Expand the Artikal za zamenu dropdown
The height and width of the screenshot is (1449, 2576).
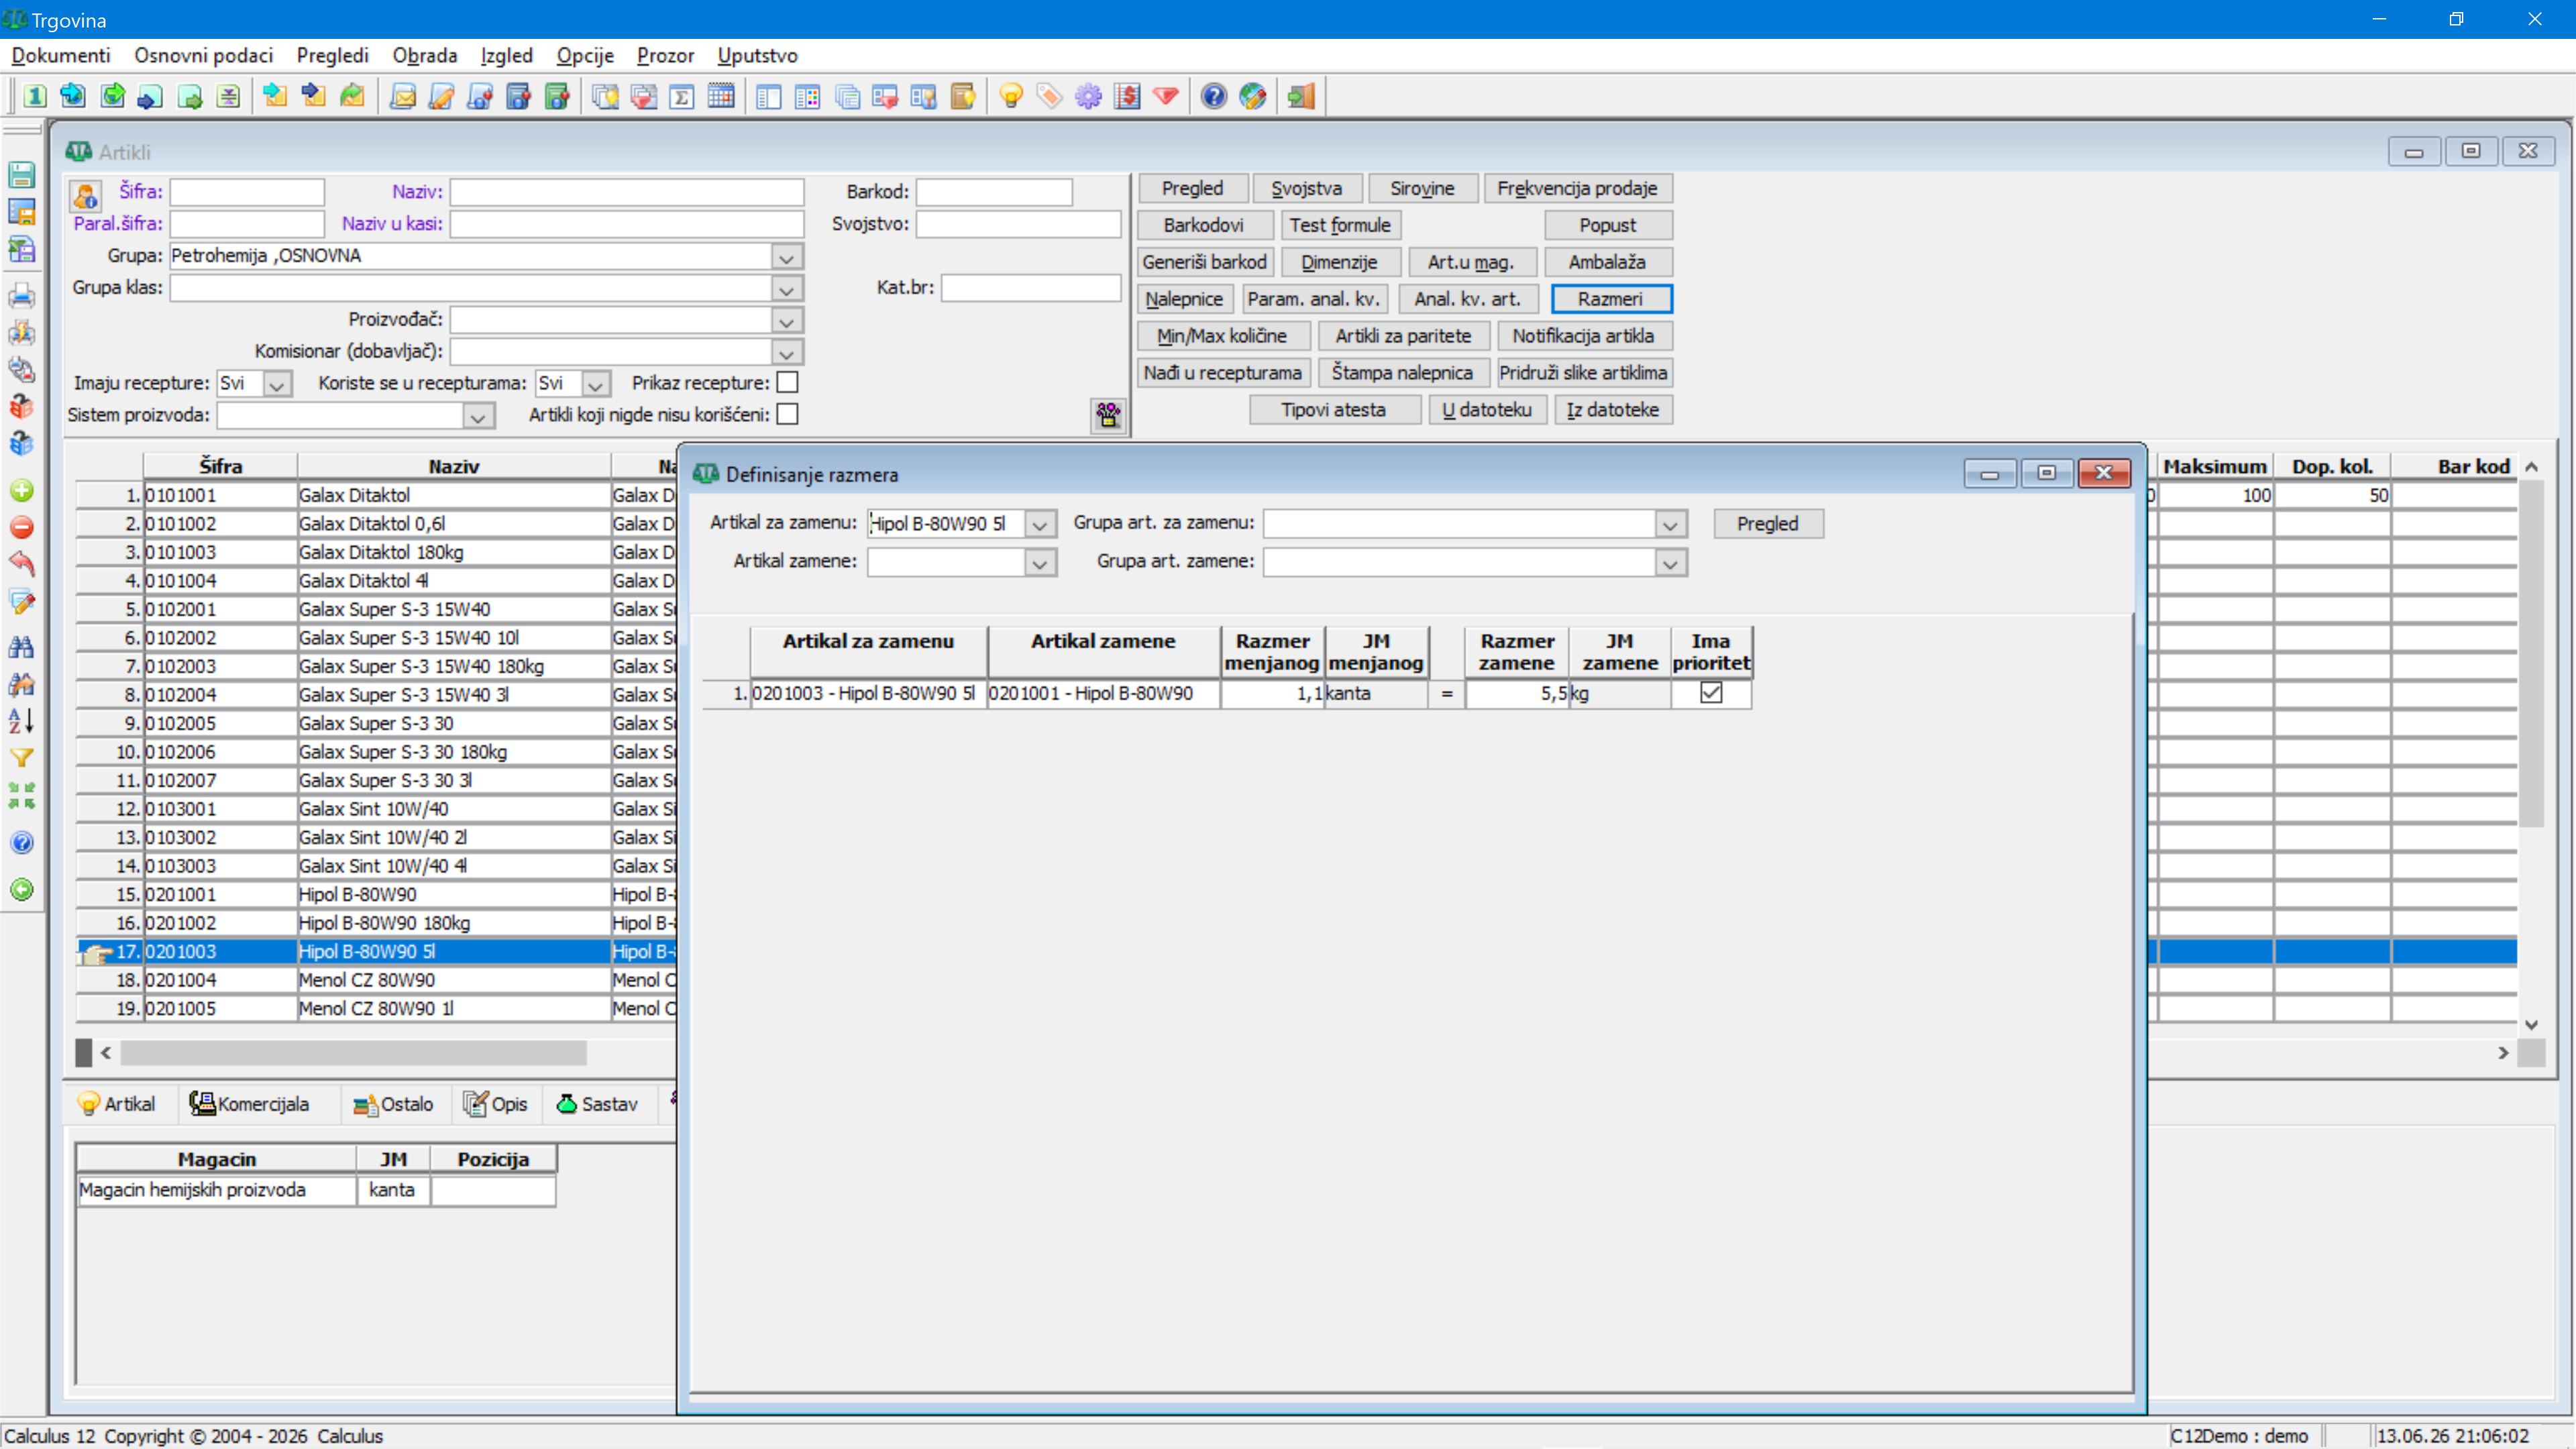click(x=1040, y=524)
